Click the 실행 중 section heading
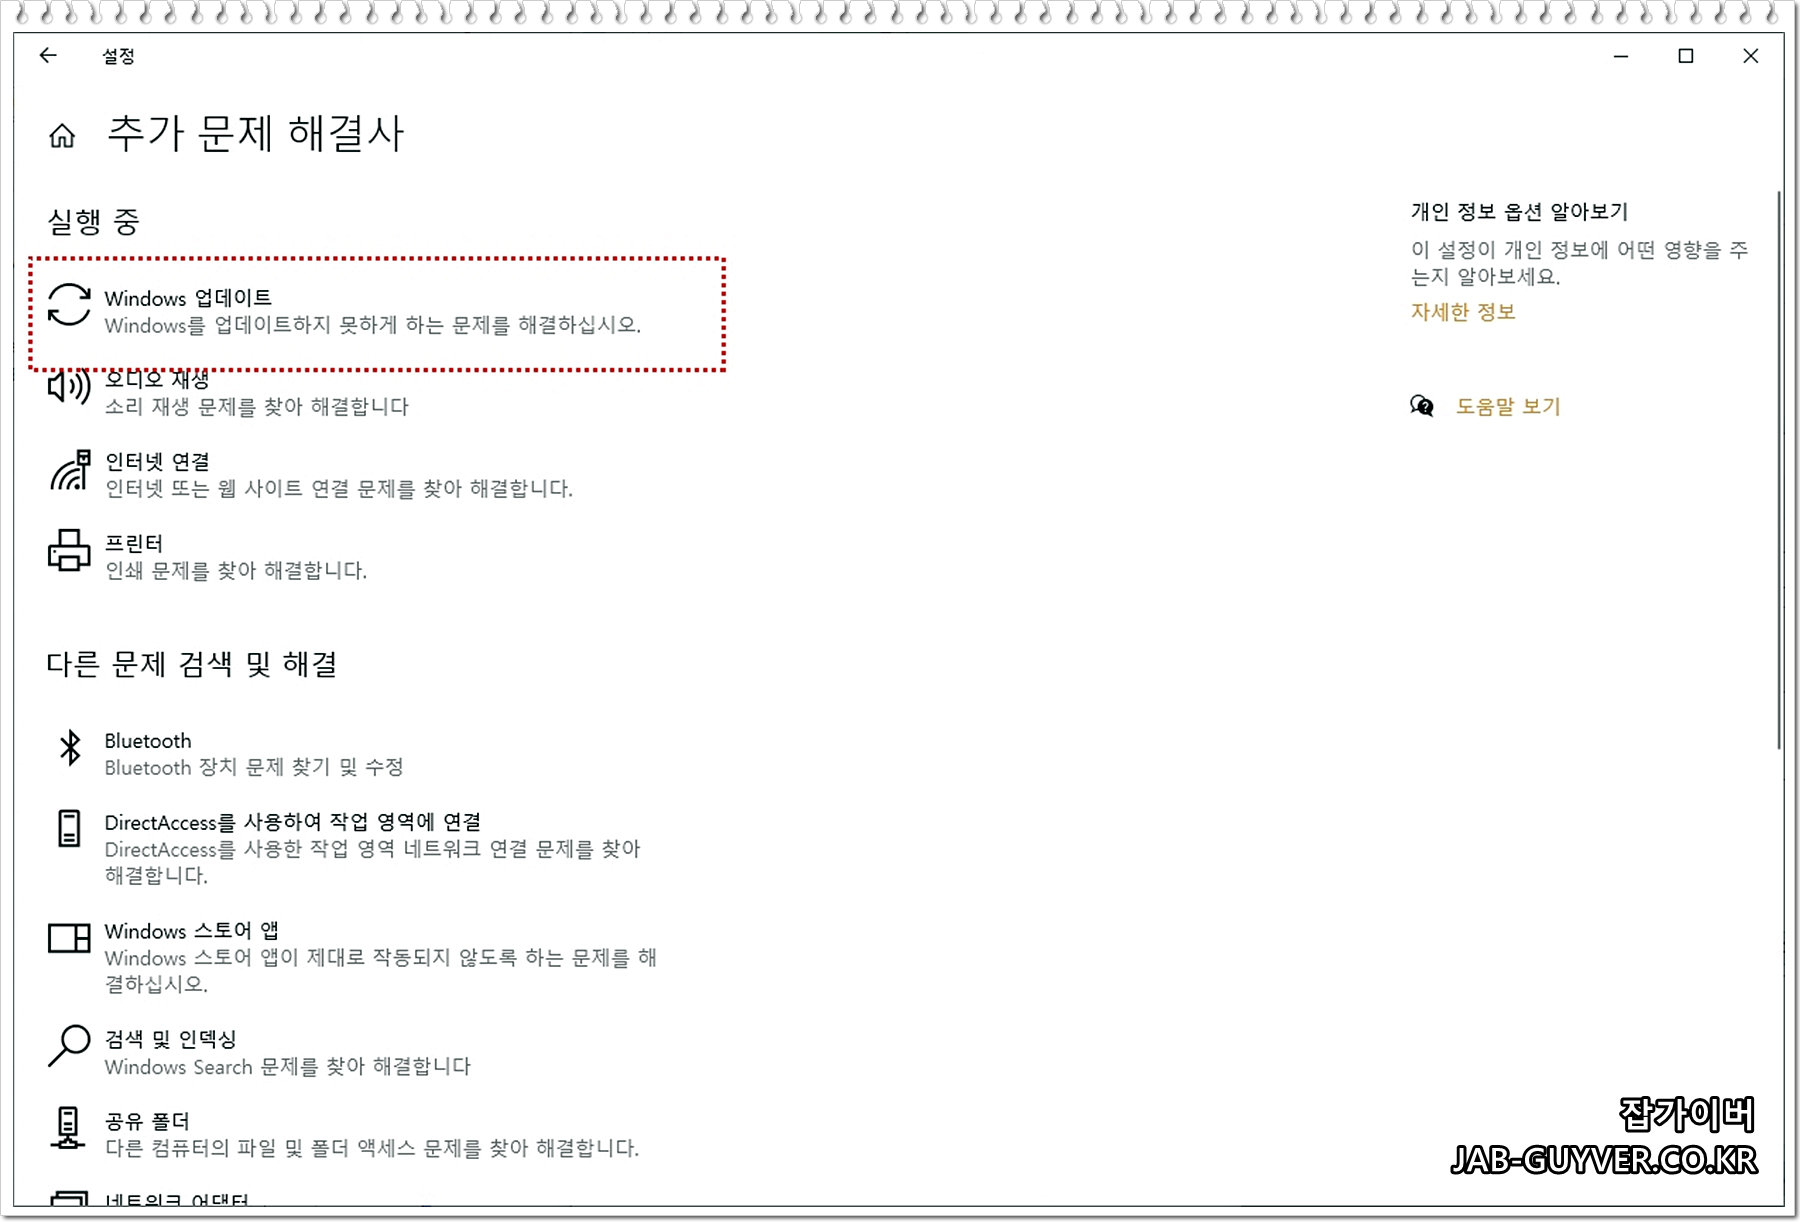The height and width of the screenshot is (1222, 1800). point(93,221)
